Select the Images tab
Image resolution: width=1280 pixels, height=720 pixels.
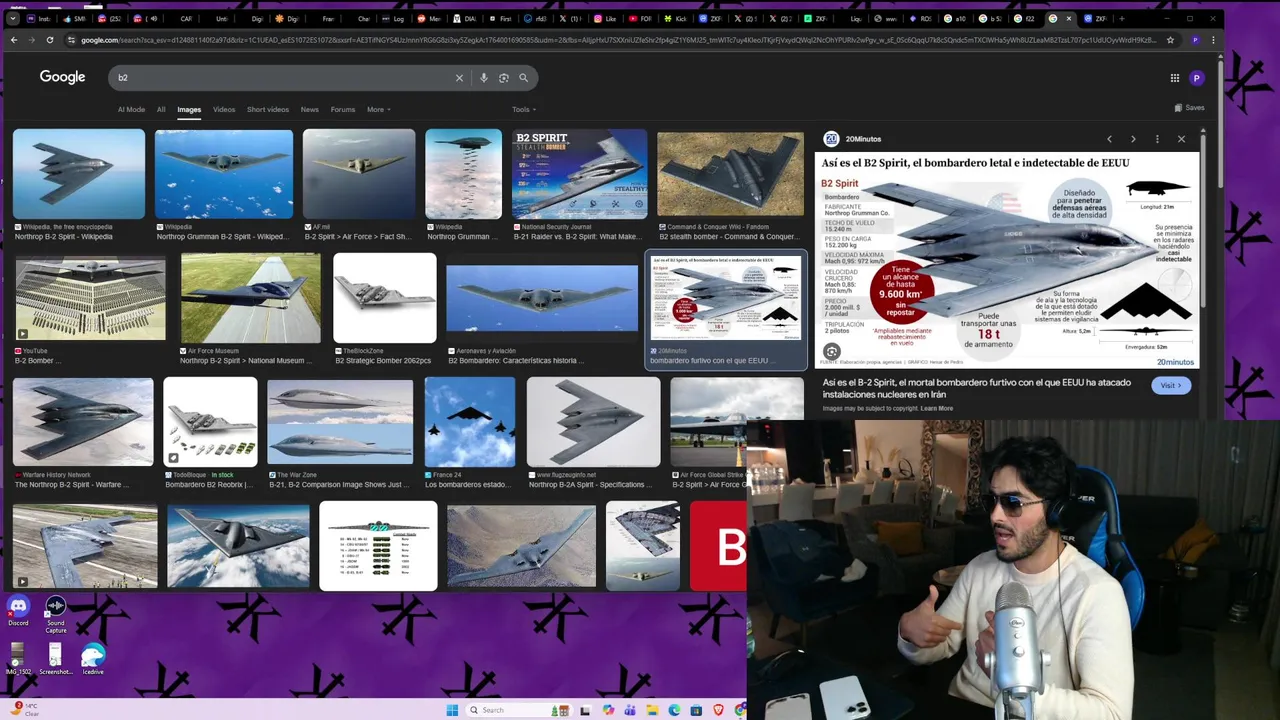(x=189, y=109)
